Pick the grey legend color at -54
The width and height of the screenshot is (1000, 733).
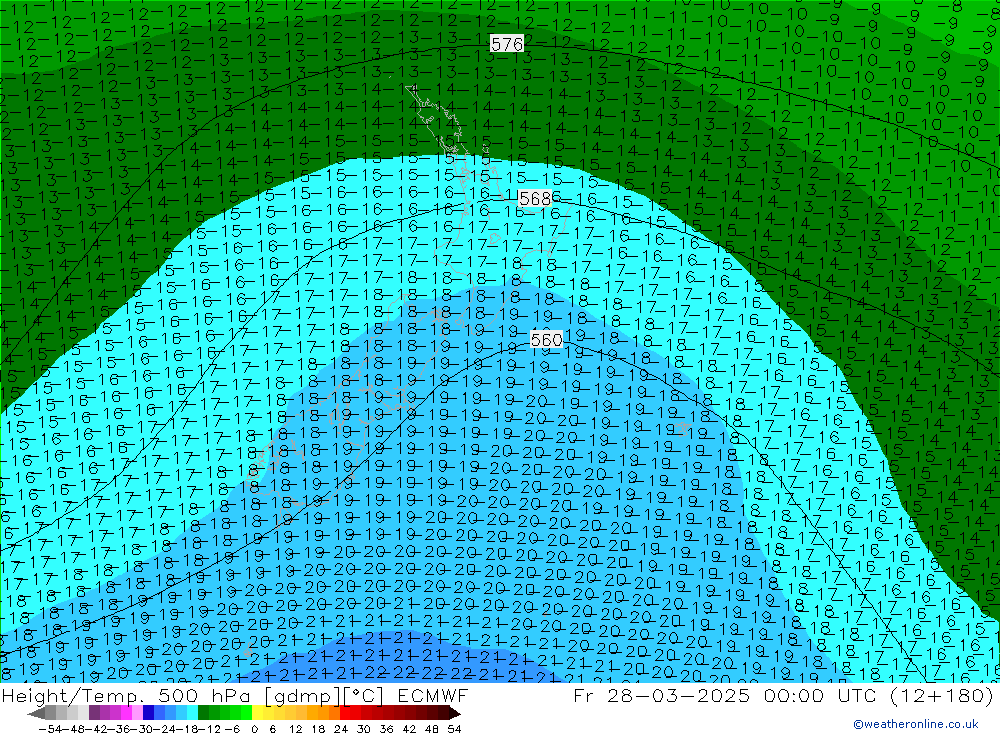pos(50,713)
